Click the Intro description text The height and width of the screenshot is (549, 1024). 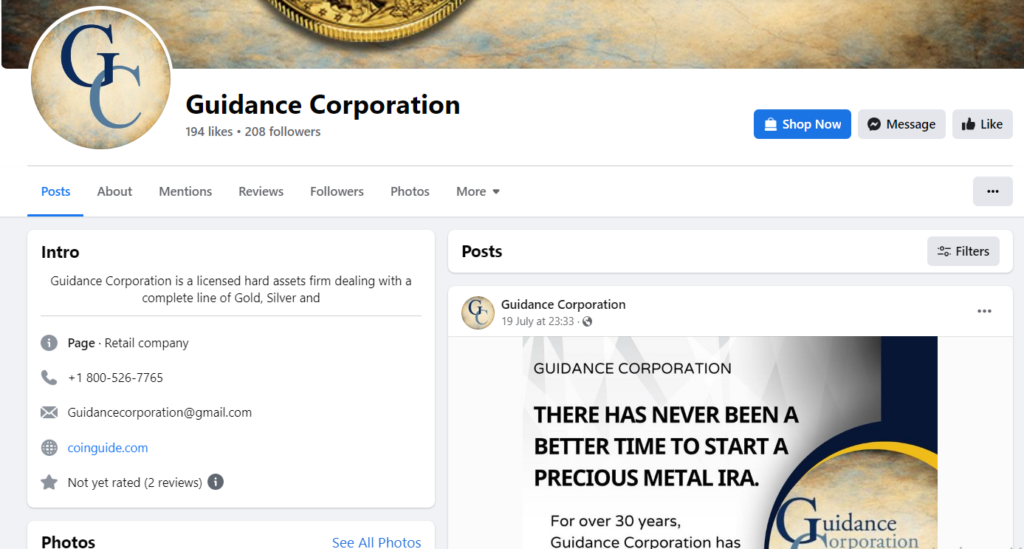pos(231,289)
